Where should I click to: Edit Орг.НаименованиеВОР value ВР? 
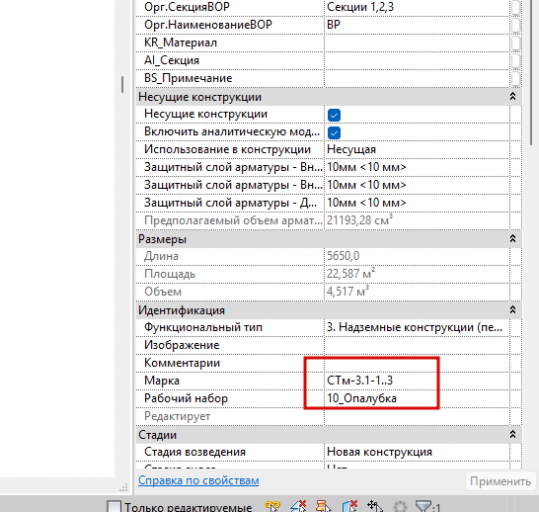click(x=417, y=25)
